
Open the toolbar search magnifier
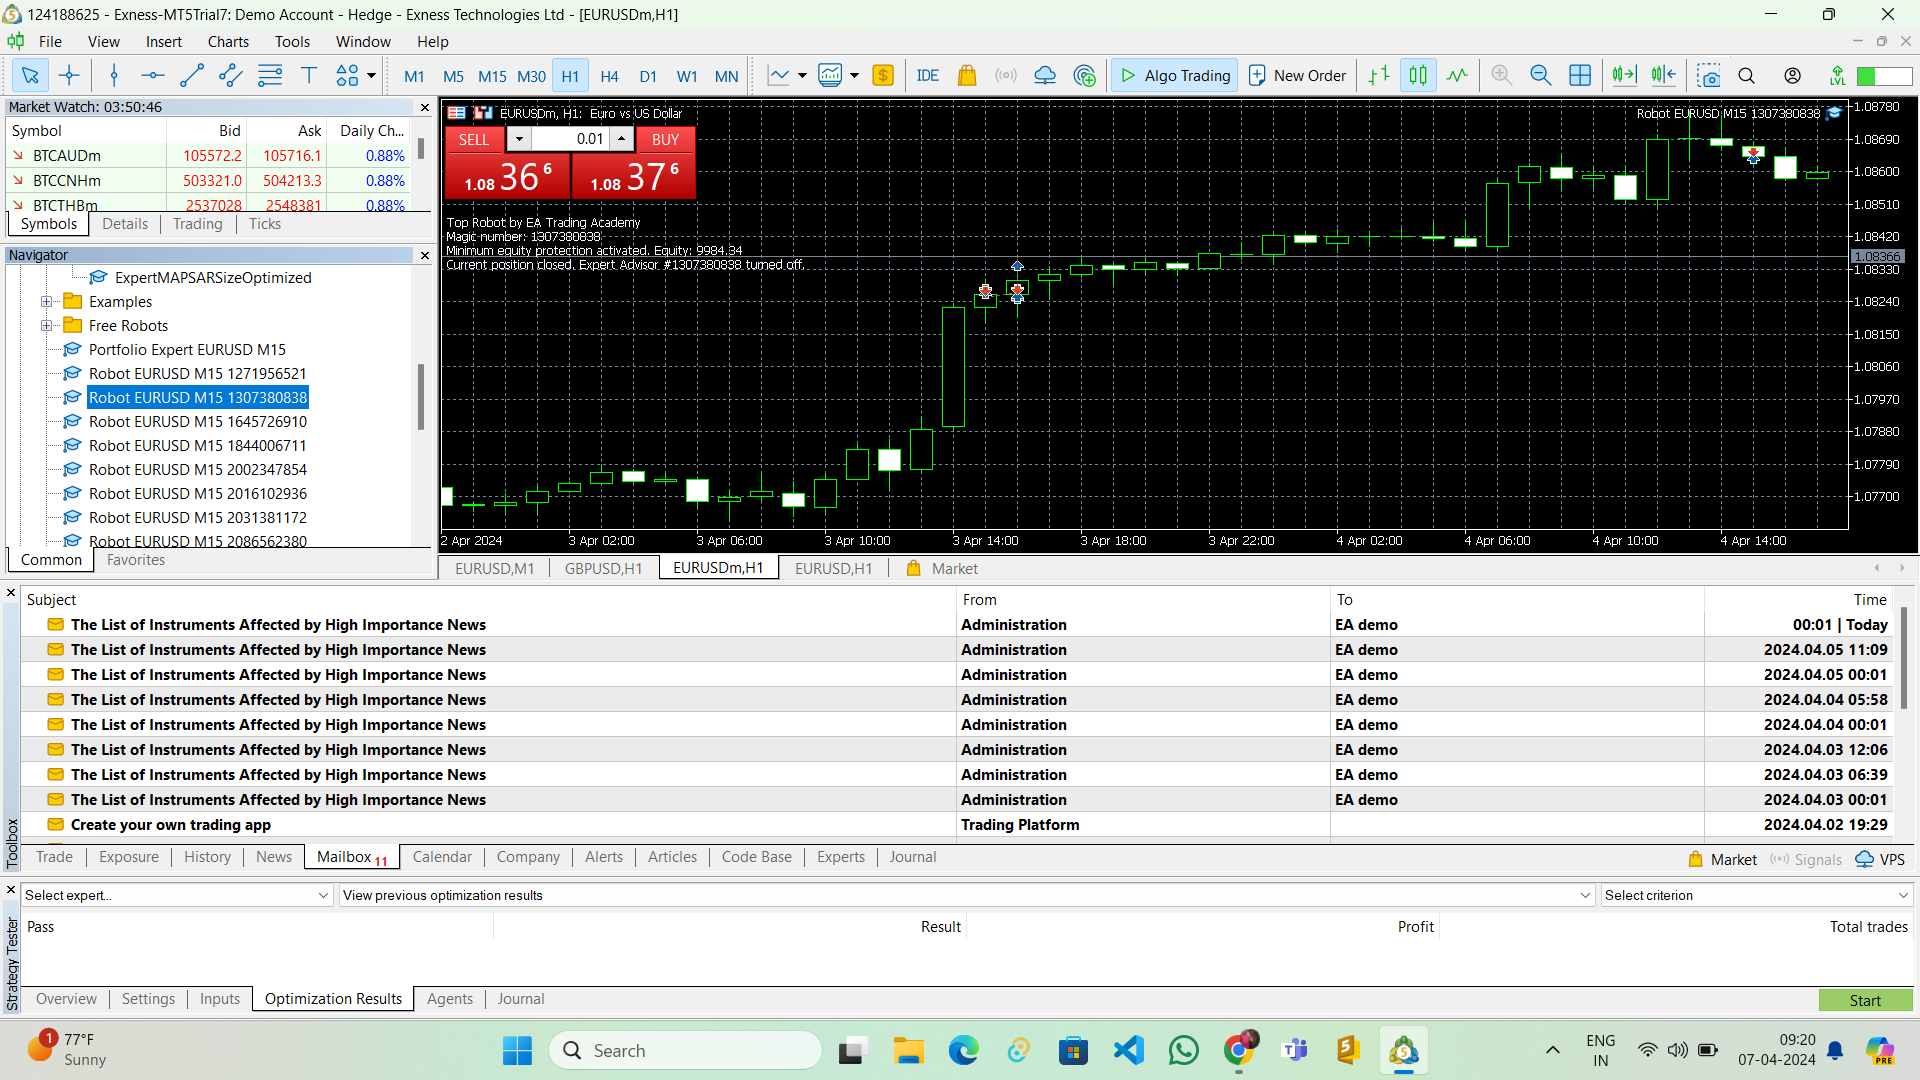[1747, 75]
